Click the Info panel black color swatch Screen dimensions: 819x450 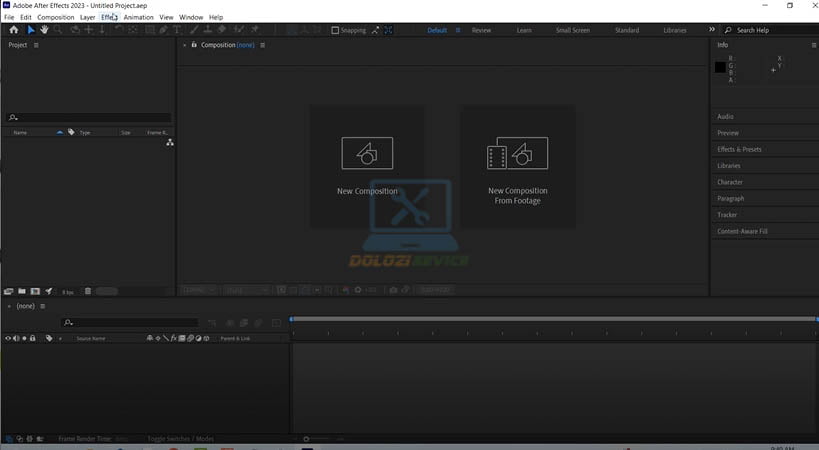click(x=720, y=67)
